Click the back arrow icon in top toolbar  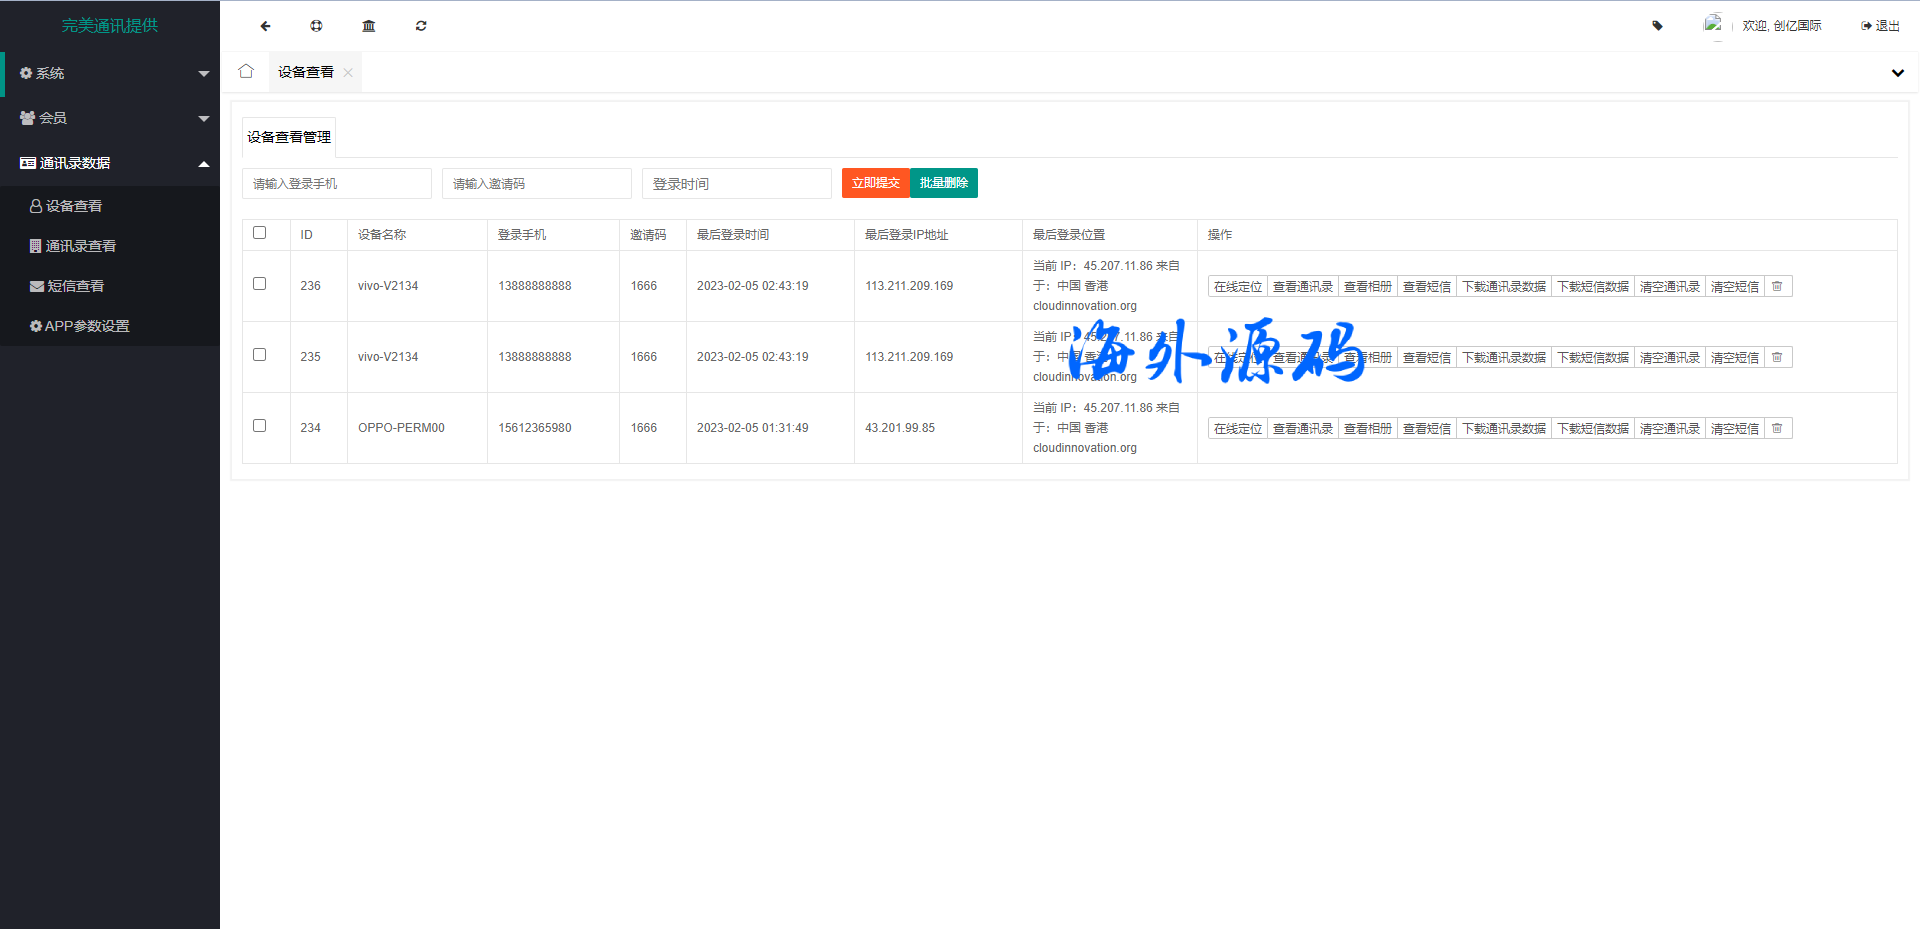265,26
